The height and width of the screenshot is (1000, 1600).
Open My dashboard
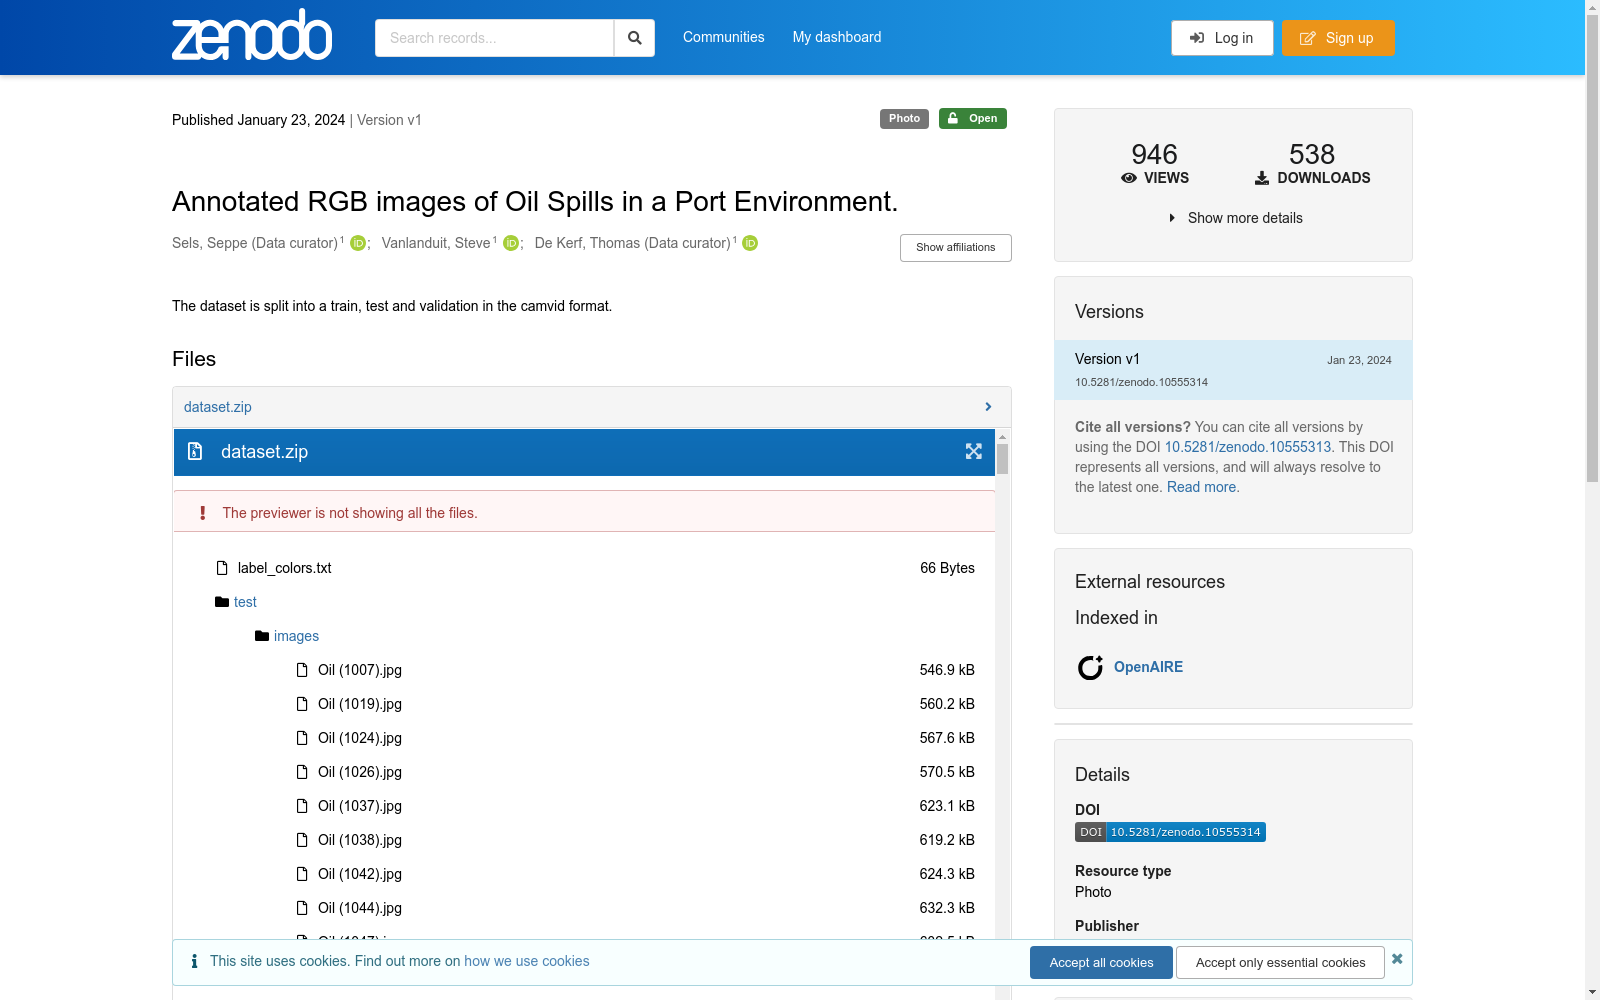point(837,37)
